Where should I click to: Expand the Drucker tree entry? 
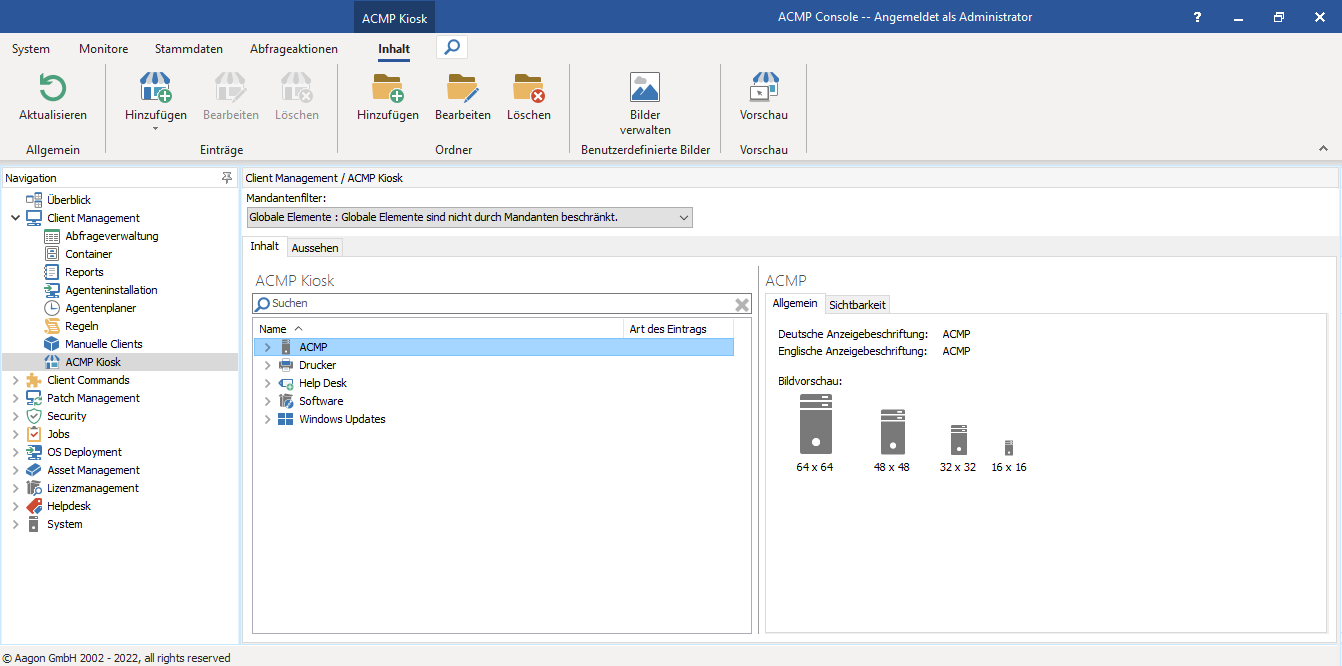[266, 364]
